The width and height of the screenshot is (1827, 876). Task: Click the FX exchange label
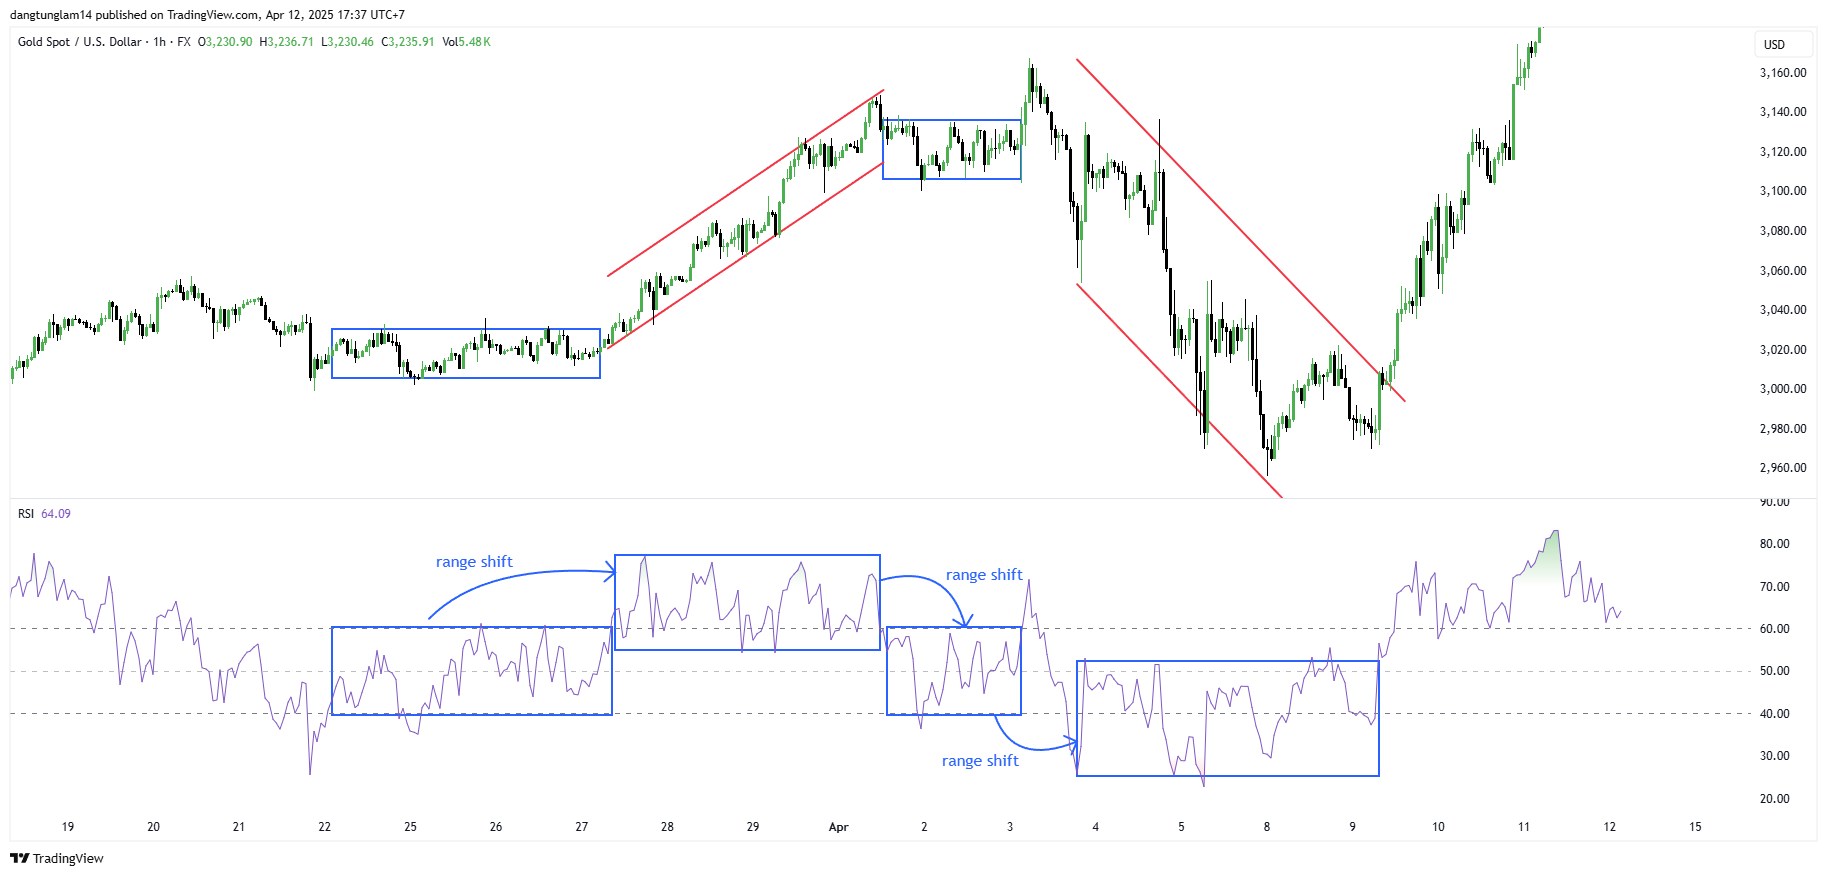click(x=184, y=42)
